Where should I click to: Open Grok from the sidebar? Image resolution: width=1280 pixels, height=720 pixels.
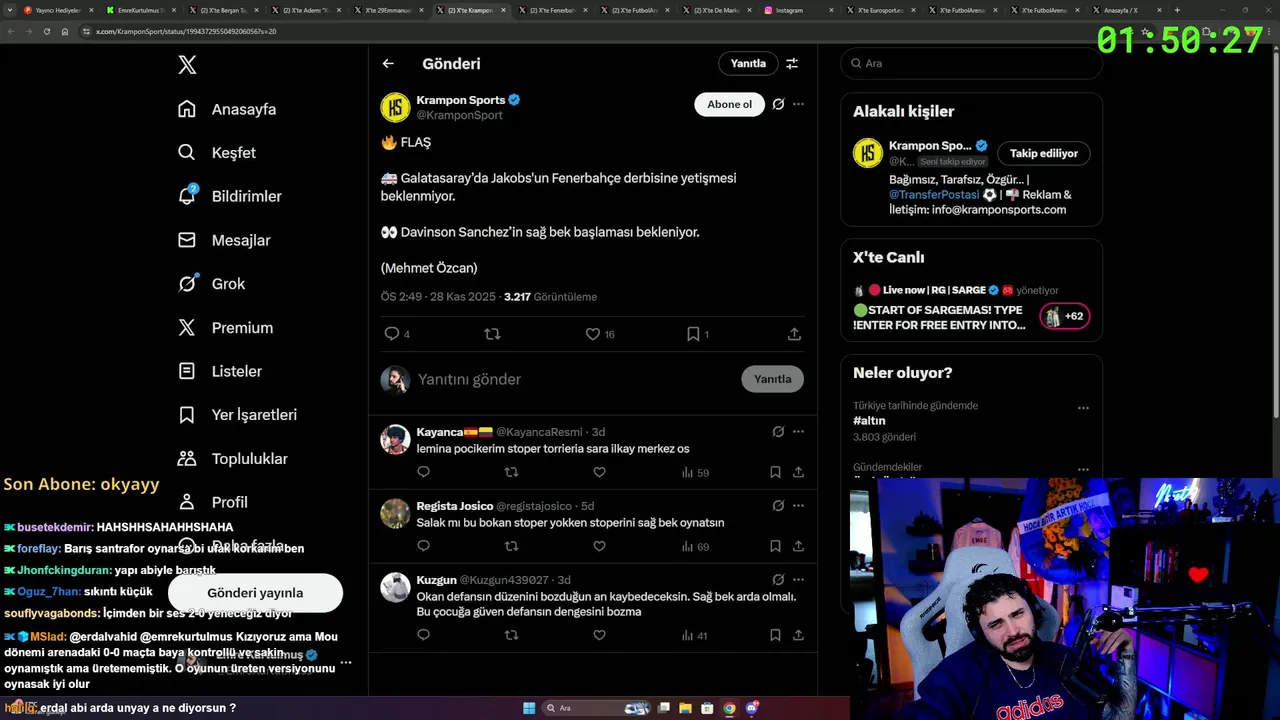(211, 284)
